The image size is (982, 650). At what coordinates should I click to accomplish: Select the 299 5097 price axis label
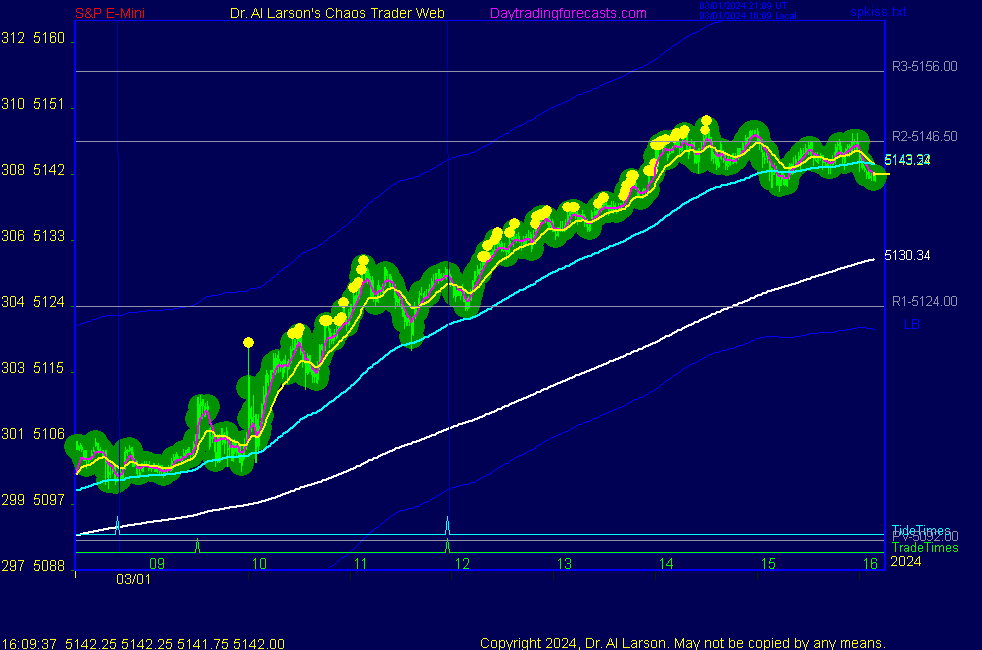click(33, 500)
